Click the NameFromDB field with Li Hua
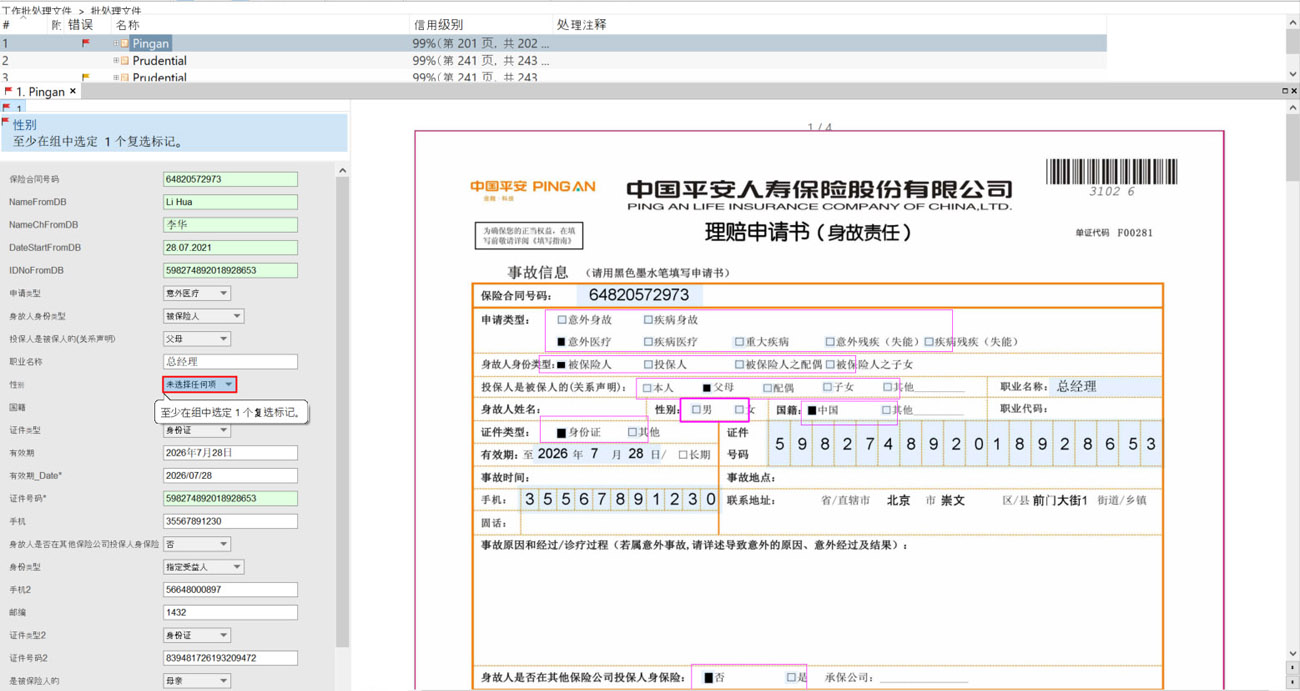1300x691 pixels. (x=230, y=202)
